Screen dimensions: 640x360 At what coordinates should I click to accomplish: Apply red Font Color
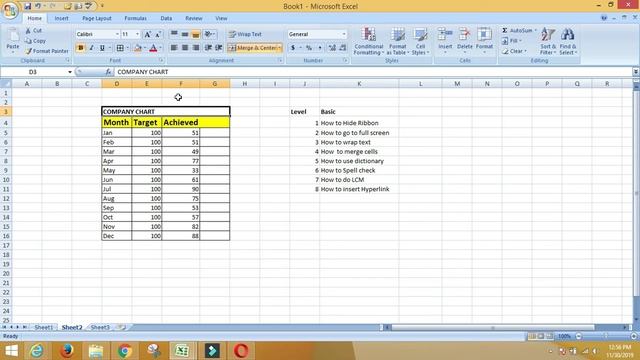pos(153,48)
